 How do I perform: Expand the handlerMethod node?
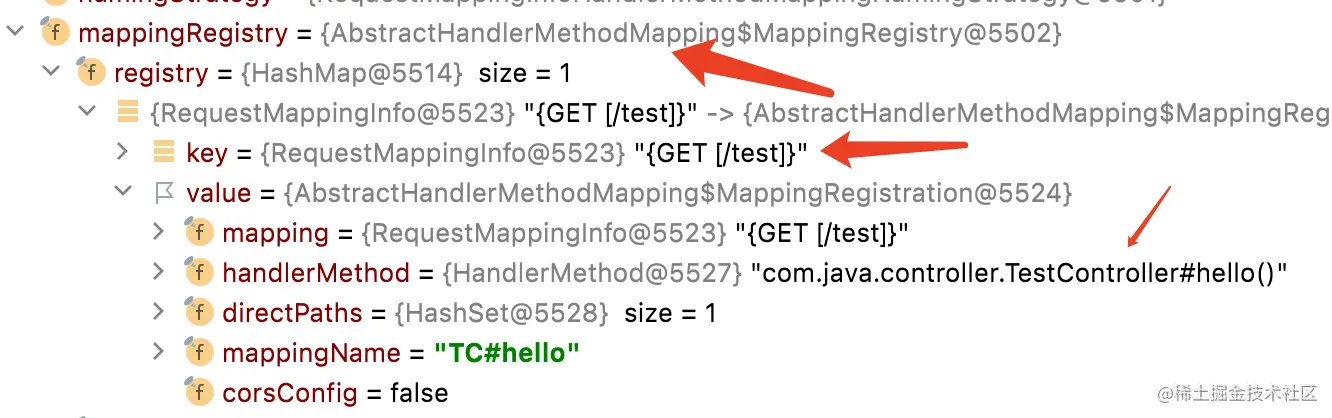pyautogui.click(x=158, y=273)
